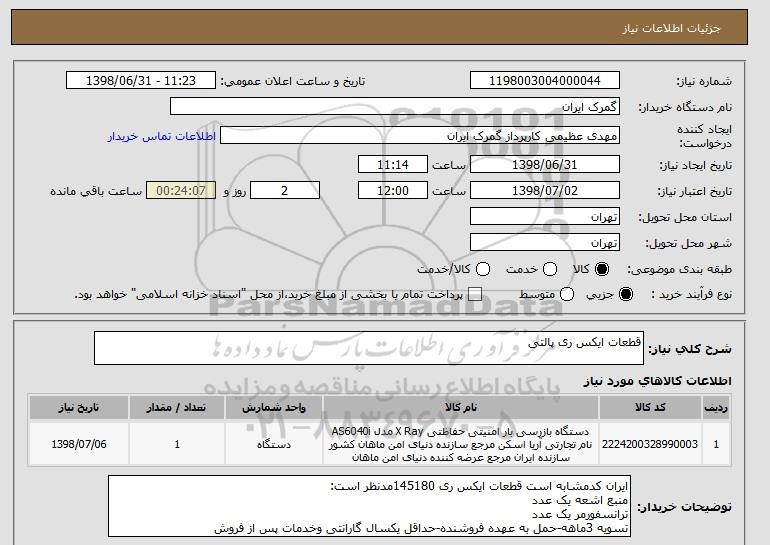Click the item name cell mentioning AS6040i
The image size is (770, 545).
tap(461, 444)
